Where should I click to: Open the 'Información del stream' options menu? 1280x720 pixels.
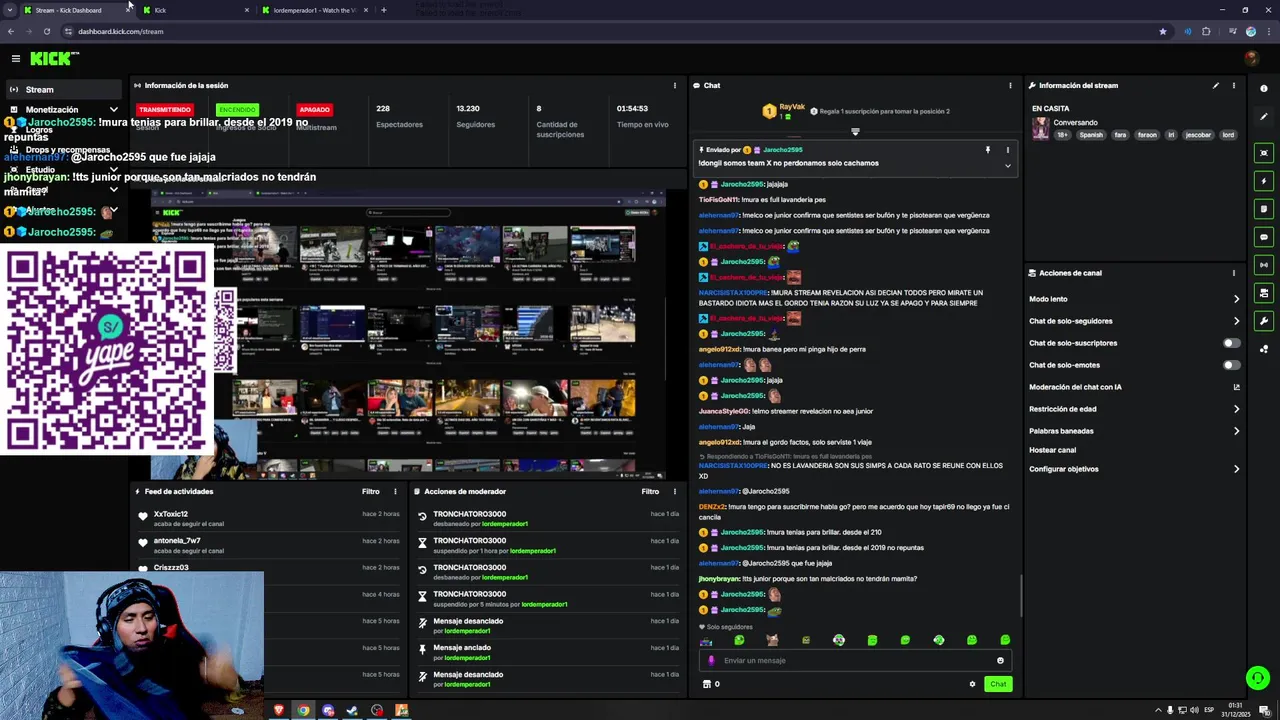click(x=1234, y=86)
